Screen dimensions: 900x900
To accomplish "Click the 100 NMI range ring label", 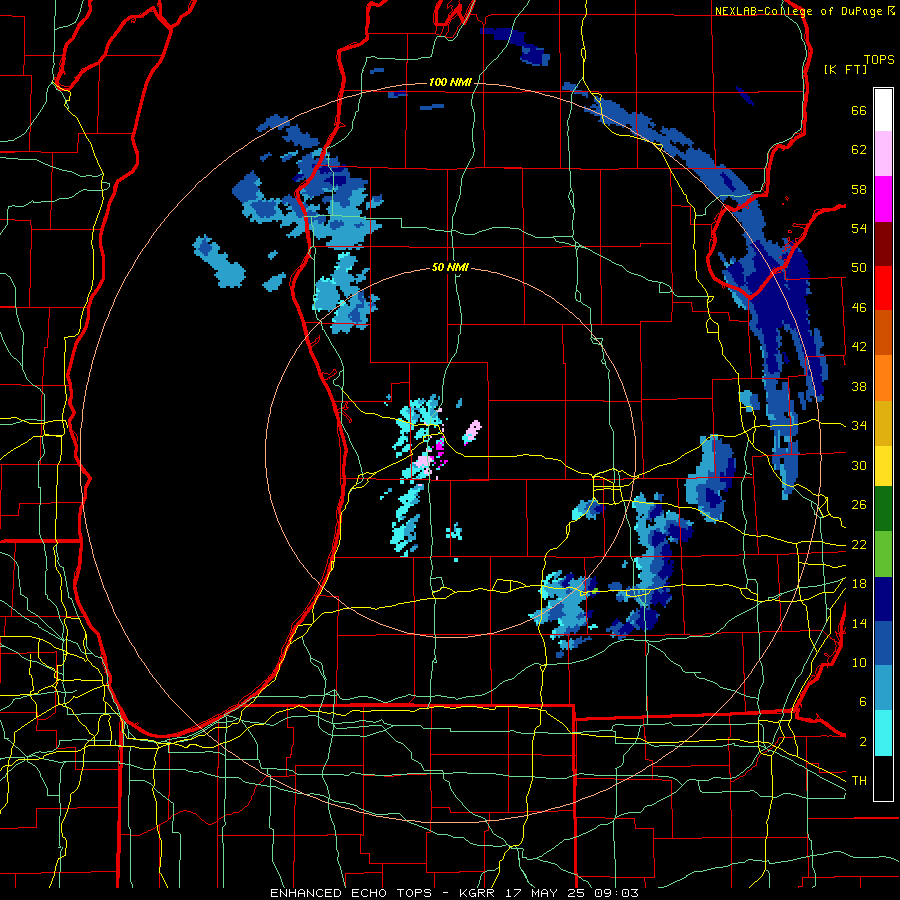I will pos(450,83).
